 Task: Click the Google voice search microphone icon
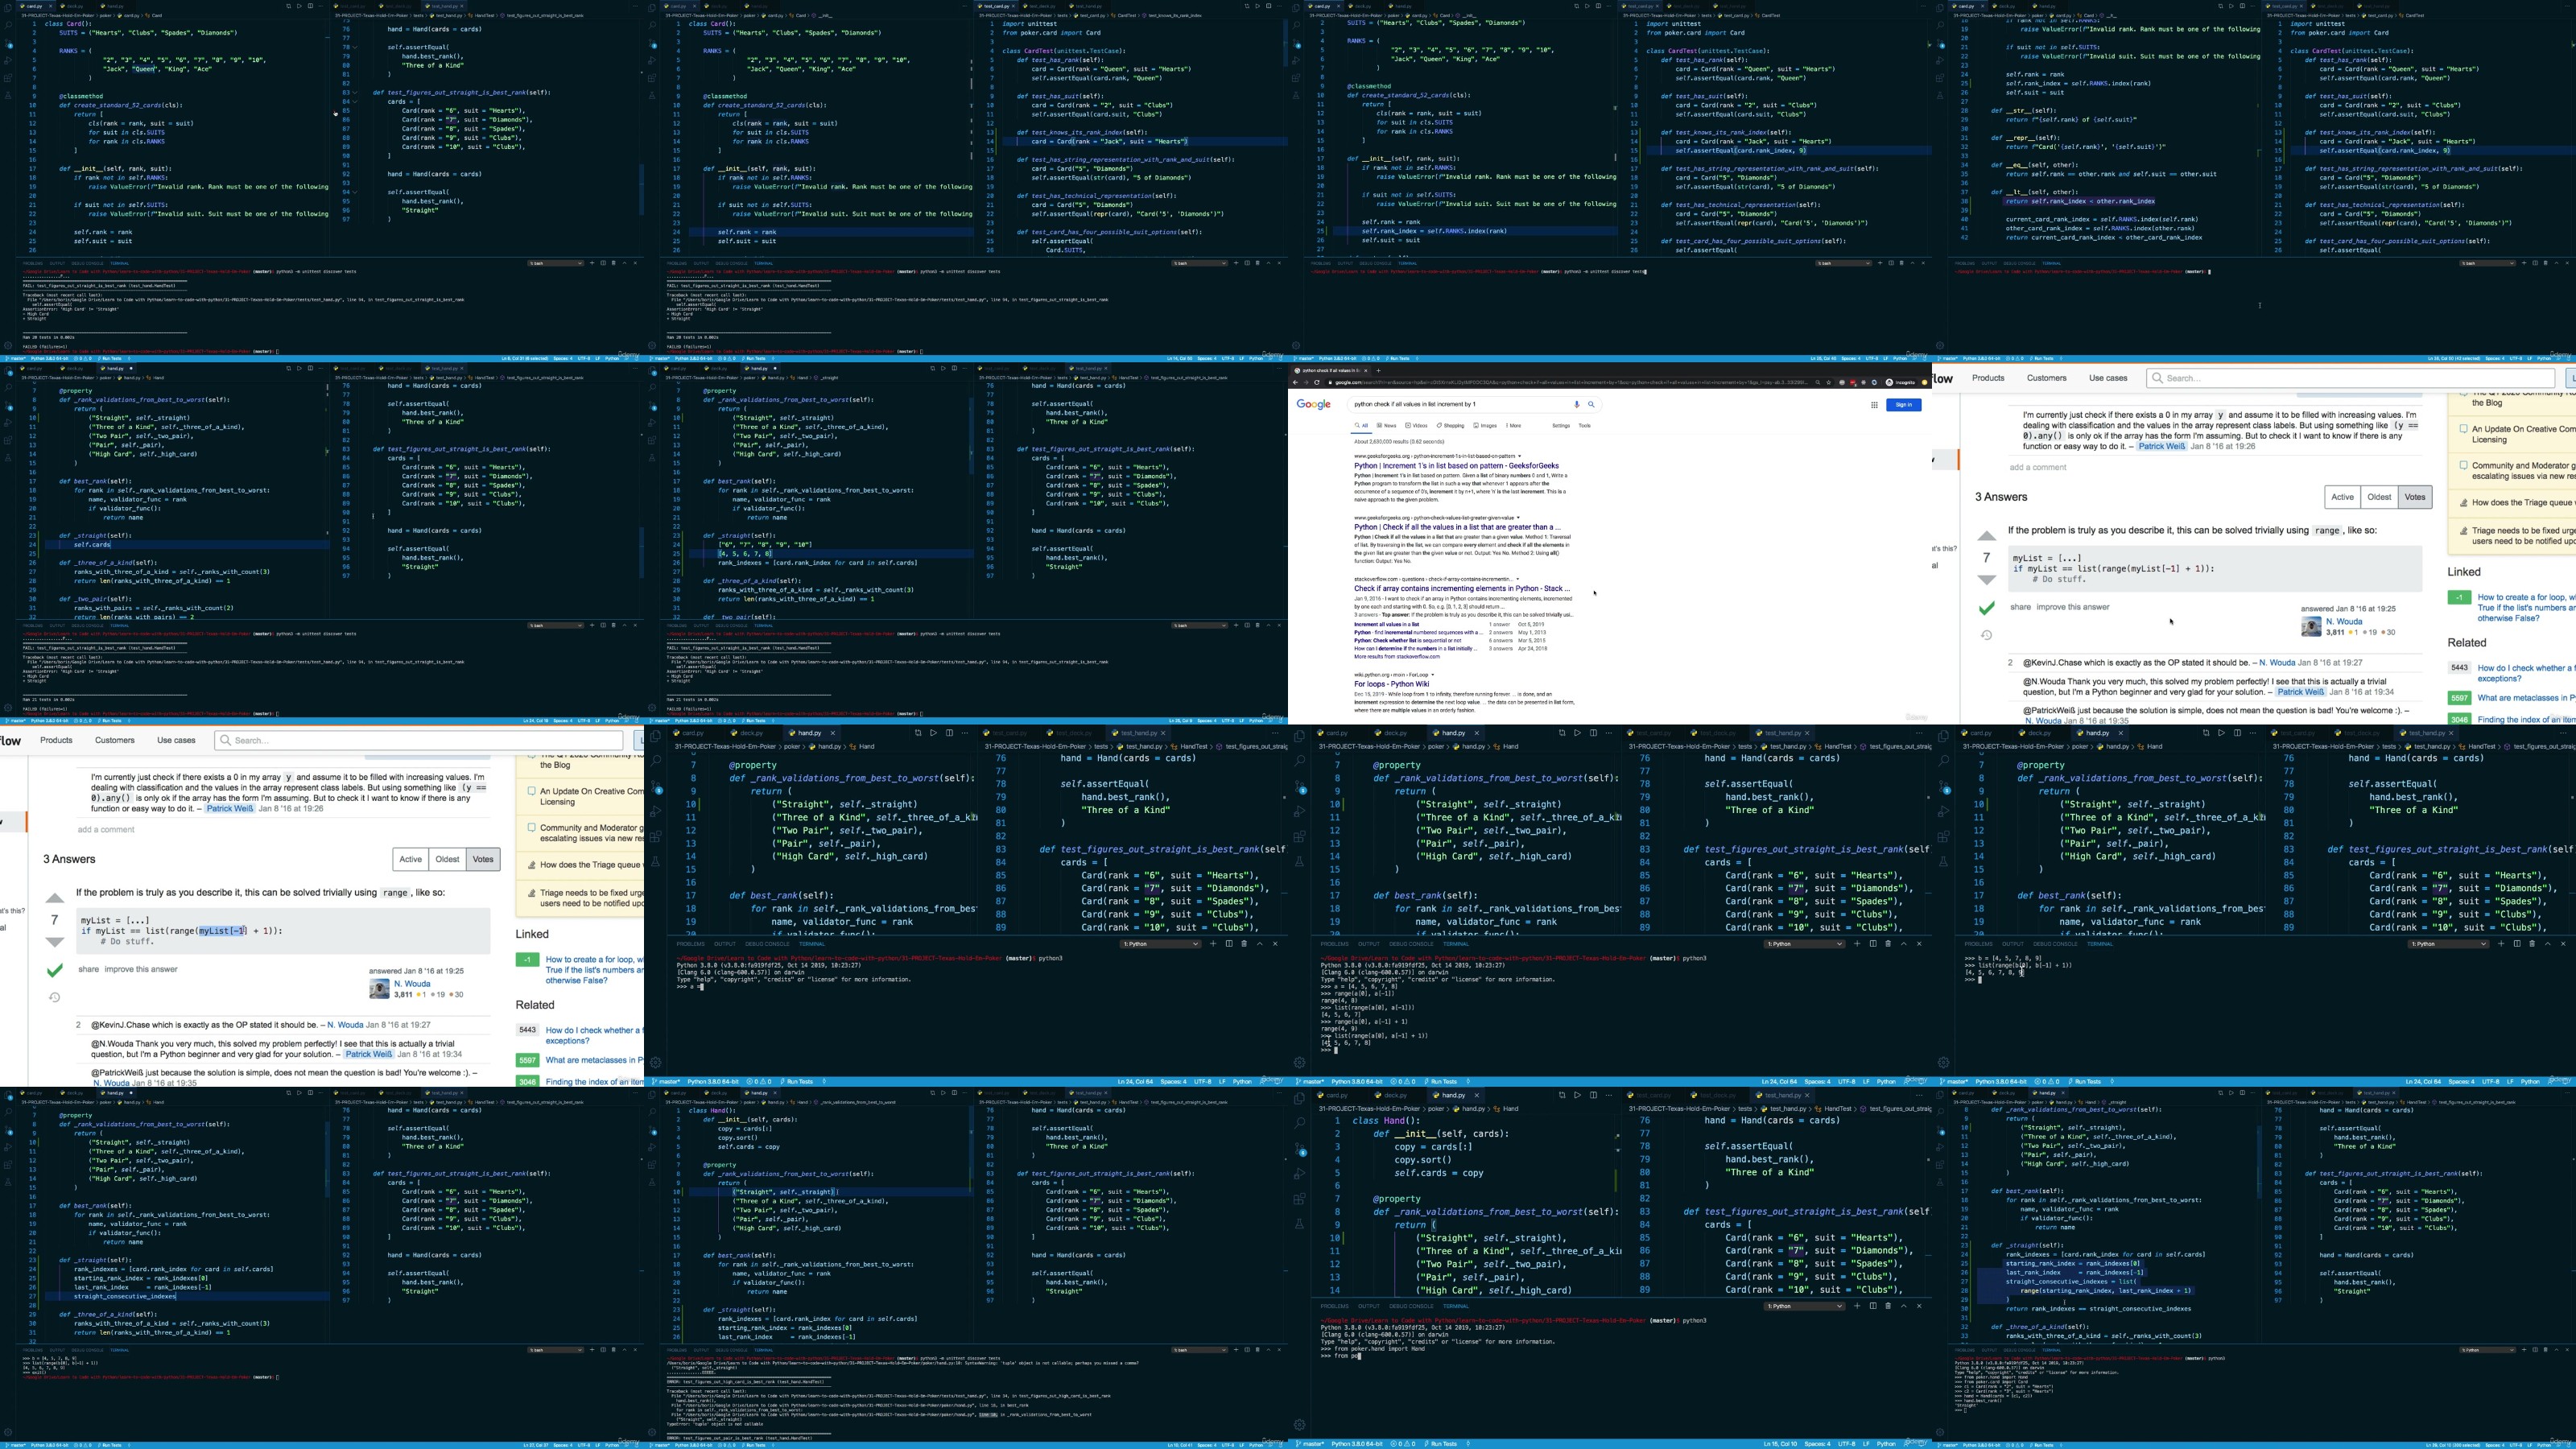(x=1577, y=404)
